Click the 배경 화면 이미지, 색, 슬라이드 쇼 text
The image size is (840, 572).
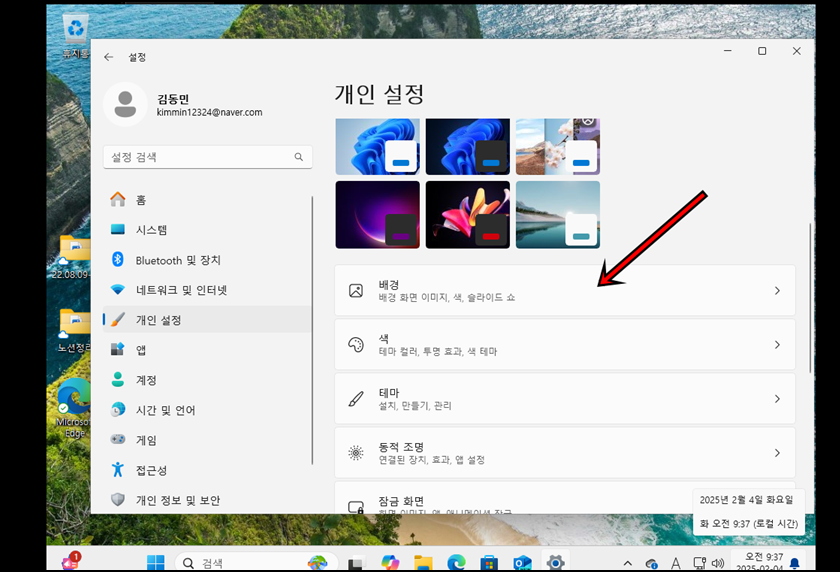click(x=447, y=297)
